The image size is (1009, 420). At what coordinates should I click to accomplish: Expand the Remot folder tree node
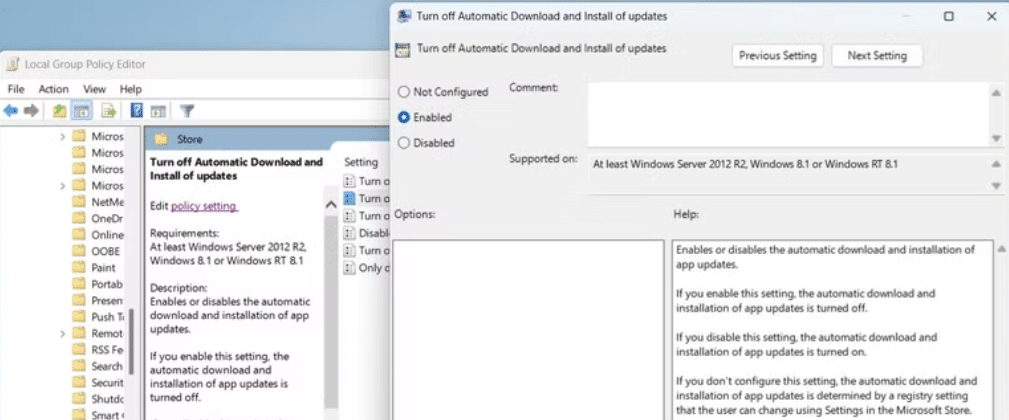(62, 333)
